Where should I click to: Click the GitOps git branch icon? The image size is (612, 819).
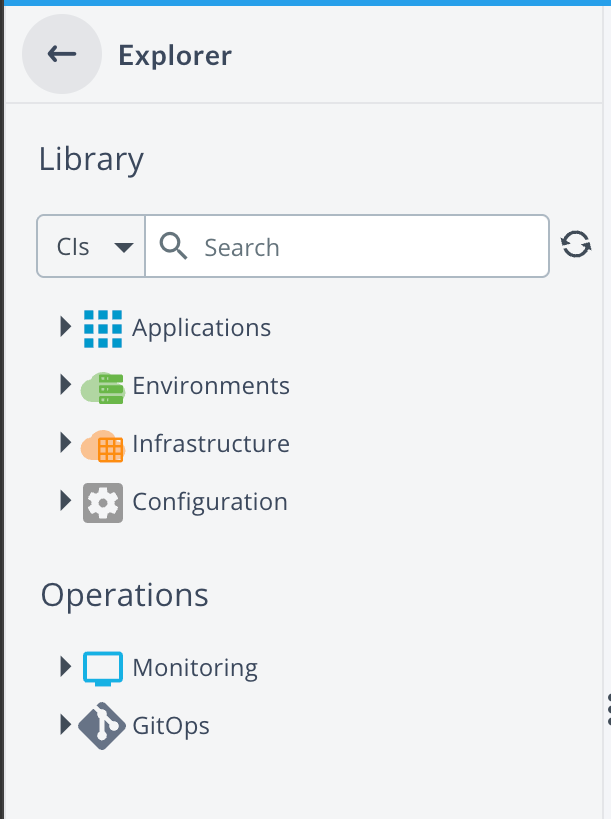102,726
